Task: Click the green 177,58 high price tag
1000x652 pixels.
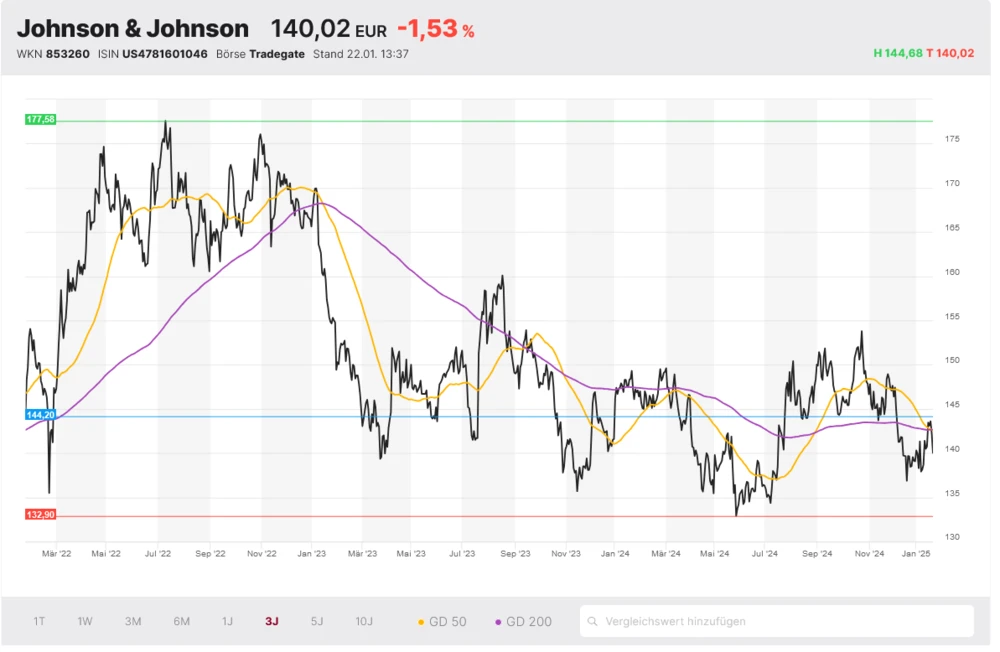Action: 38,120
